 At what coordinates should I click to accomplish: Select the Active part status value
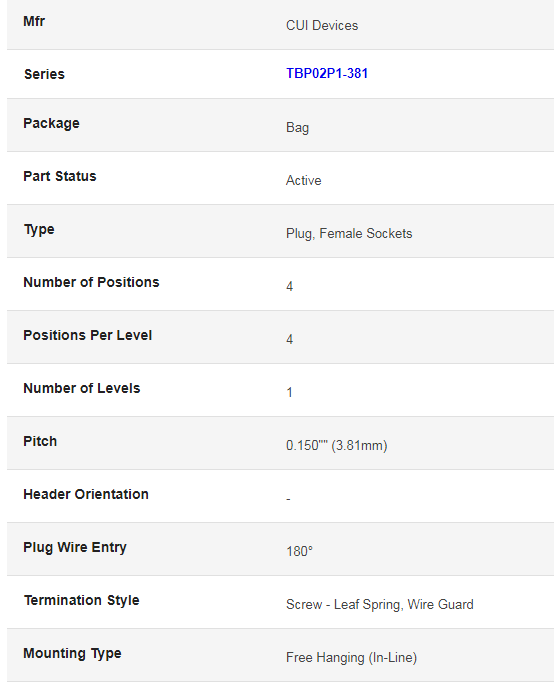(x=304, y=180)
